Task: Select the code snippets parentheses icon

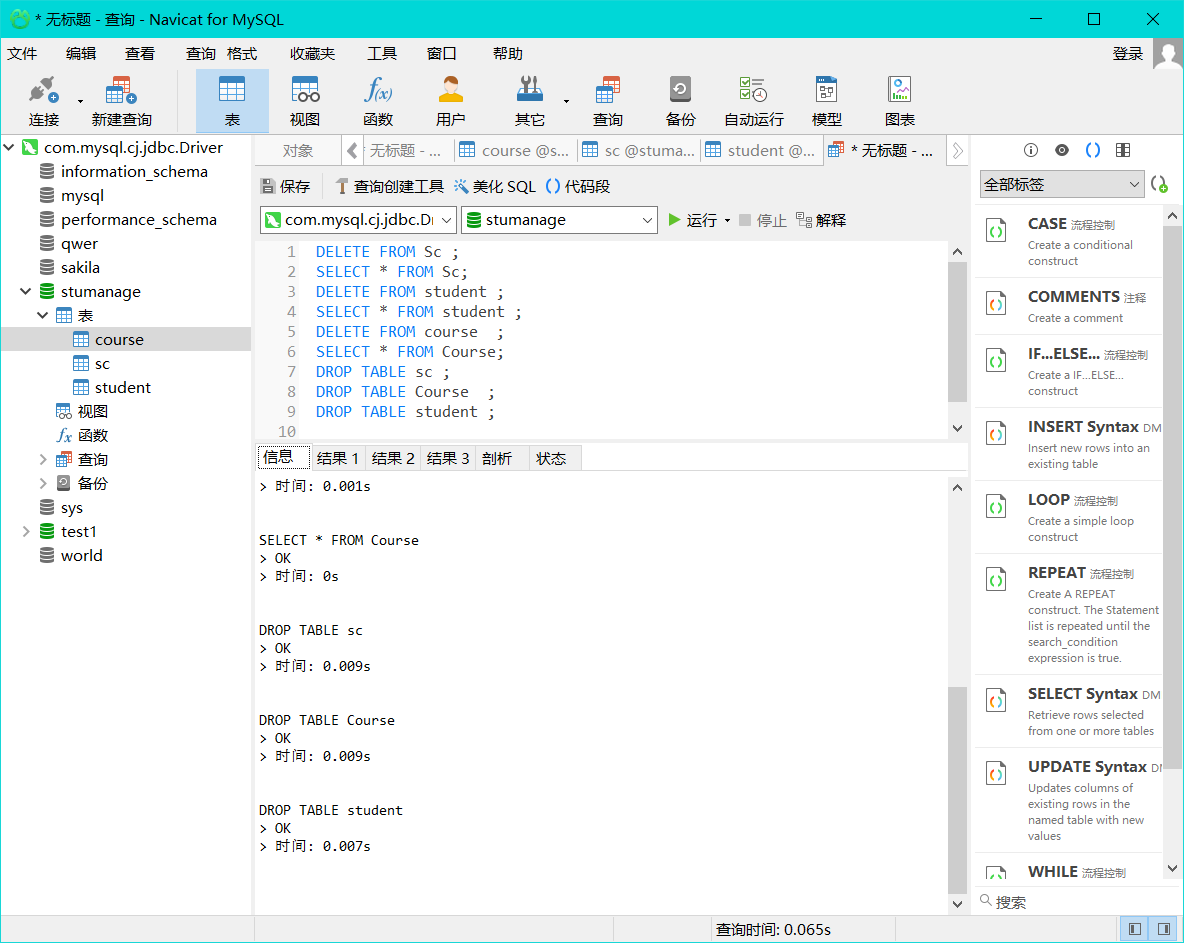Action: pyautogui.click(x=1093, y=150)
